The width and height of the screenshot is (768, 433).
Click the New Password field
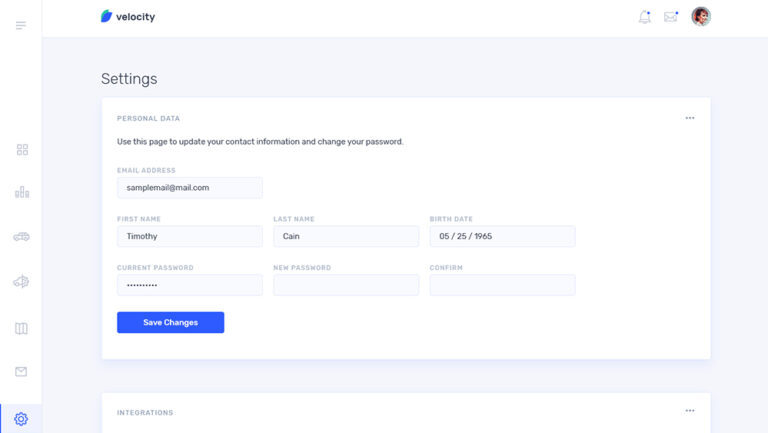coord(345,285)
